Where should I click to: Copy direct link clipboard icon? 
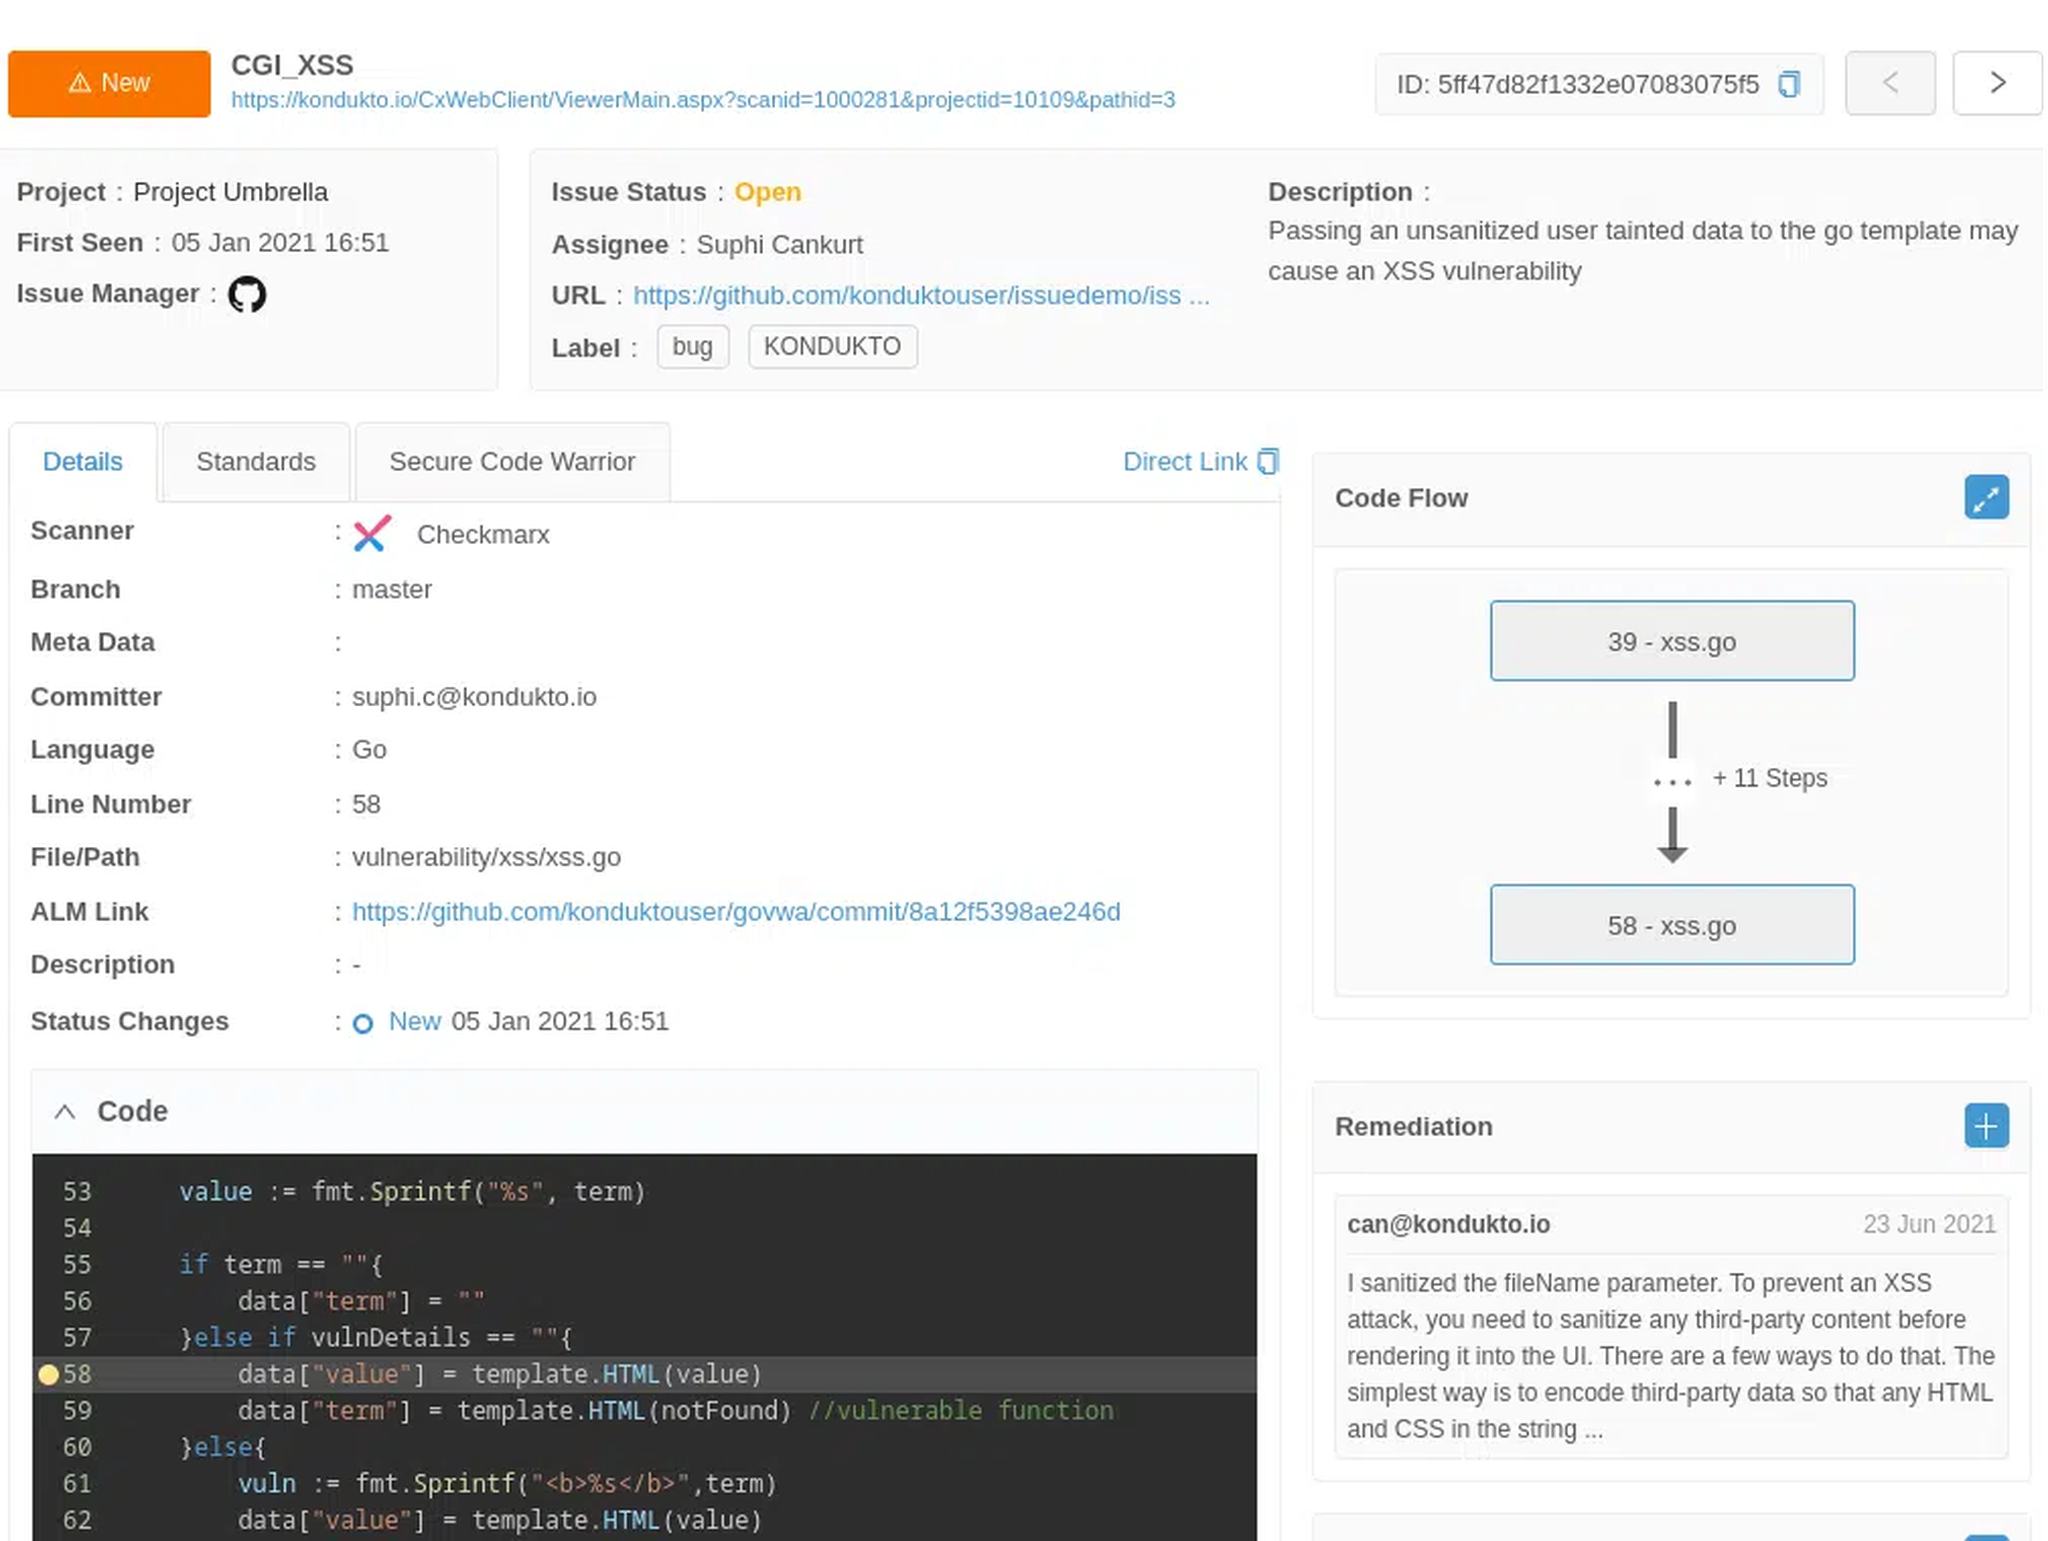point(1268,461)
